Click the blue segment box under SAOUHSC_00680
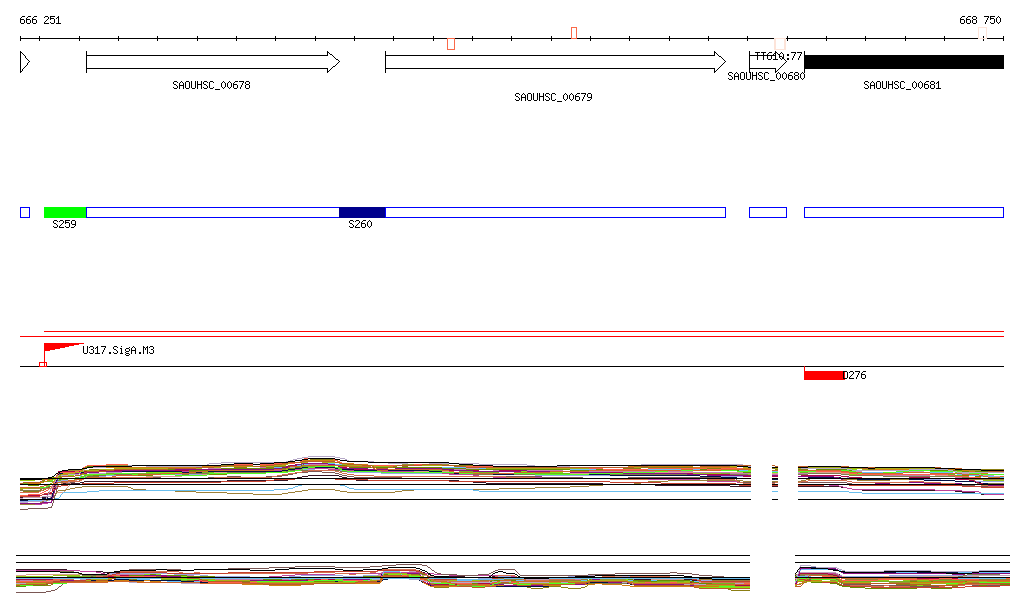The image size is (1024, 611). [x=768, y=212]
